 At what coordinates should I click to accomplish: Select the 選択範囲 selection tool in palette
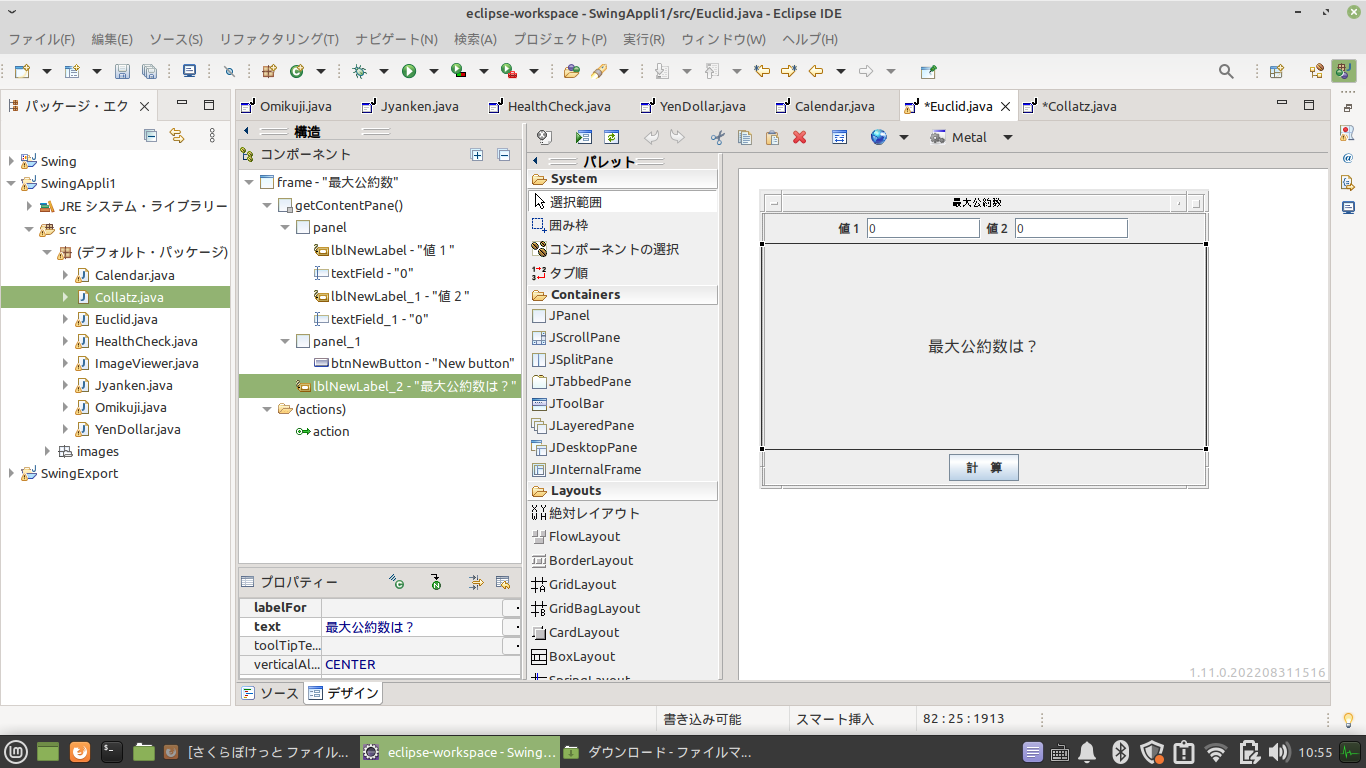tap(622, 202)
